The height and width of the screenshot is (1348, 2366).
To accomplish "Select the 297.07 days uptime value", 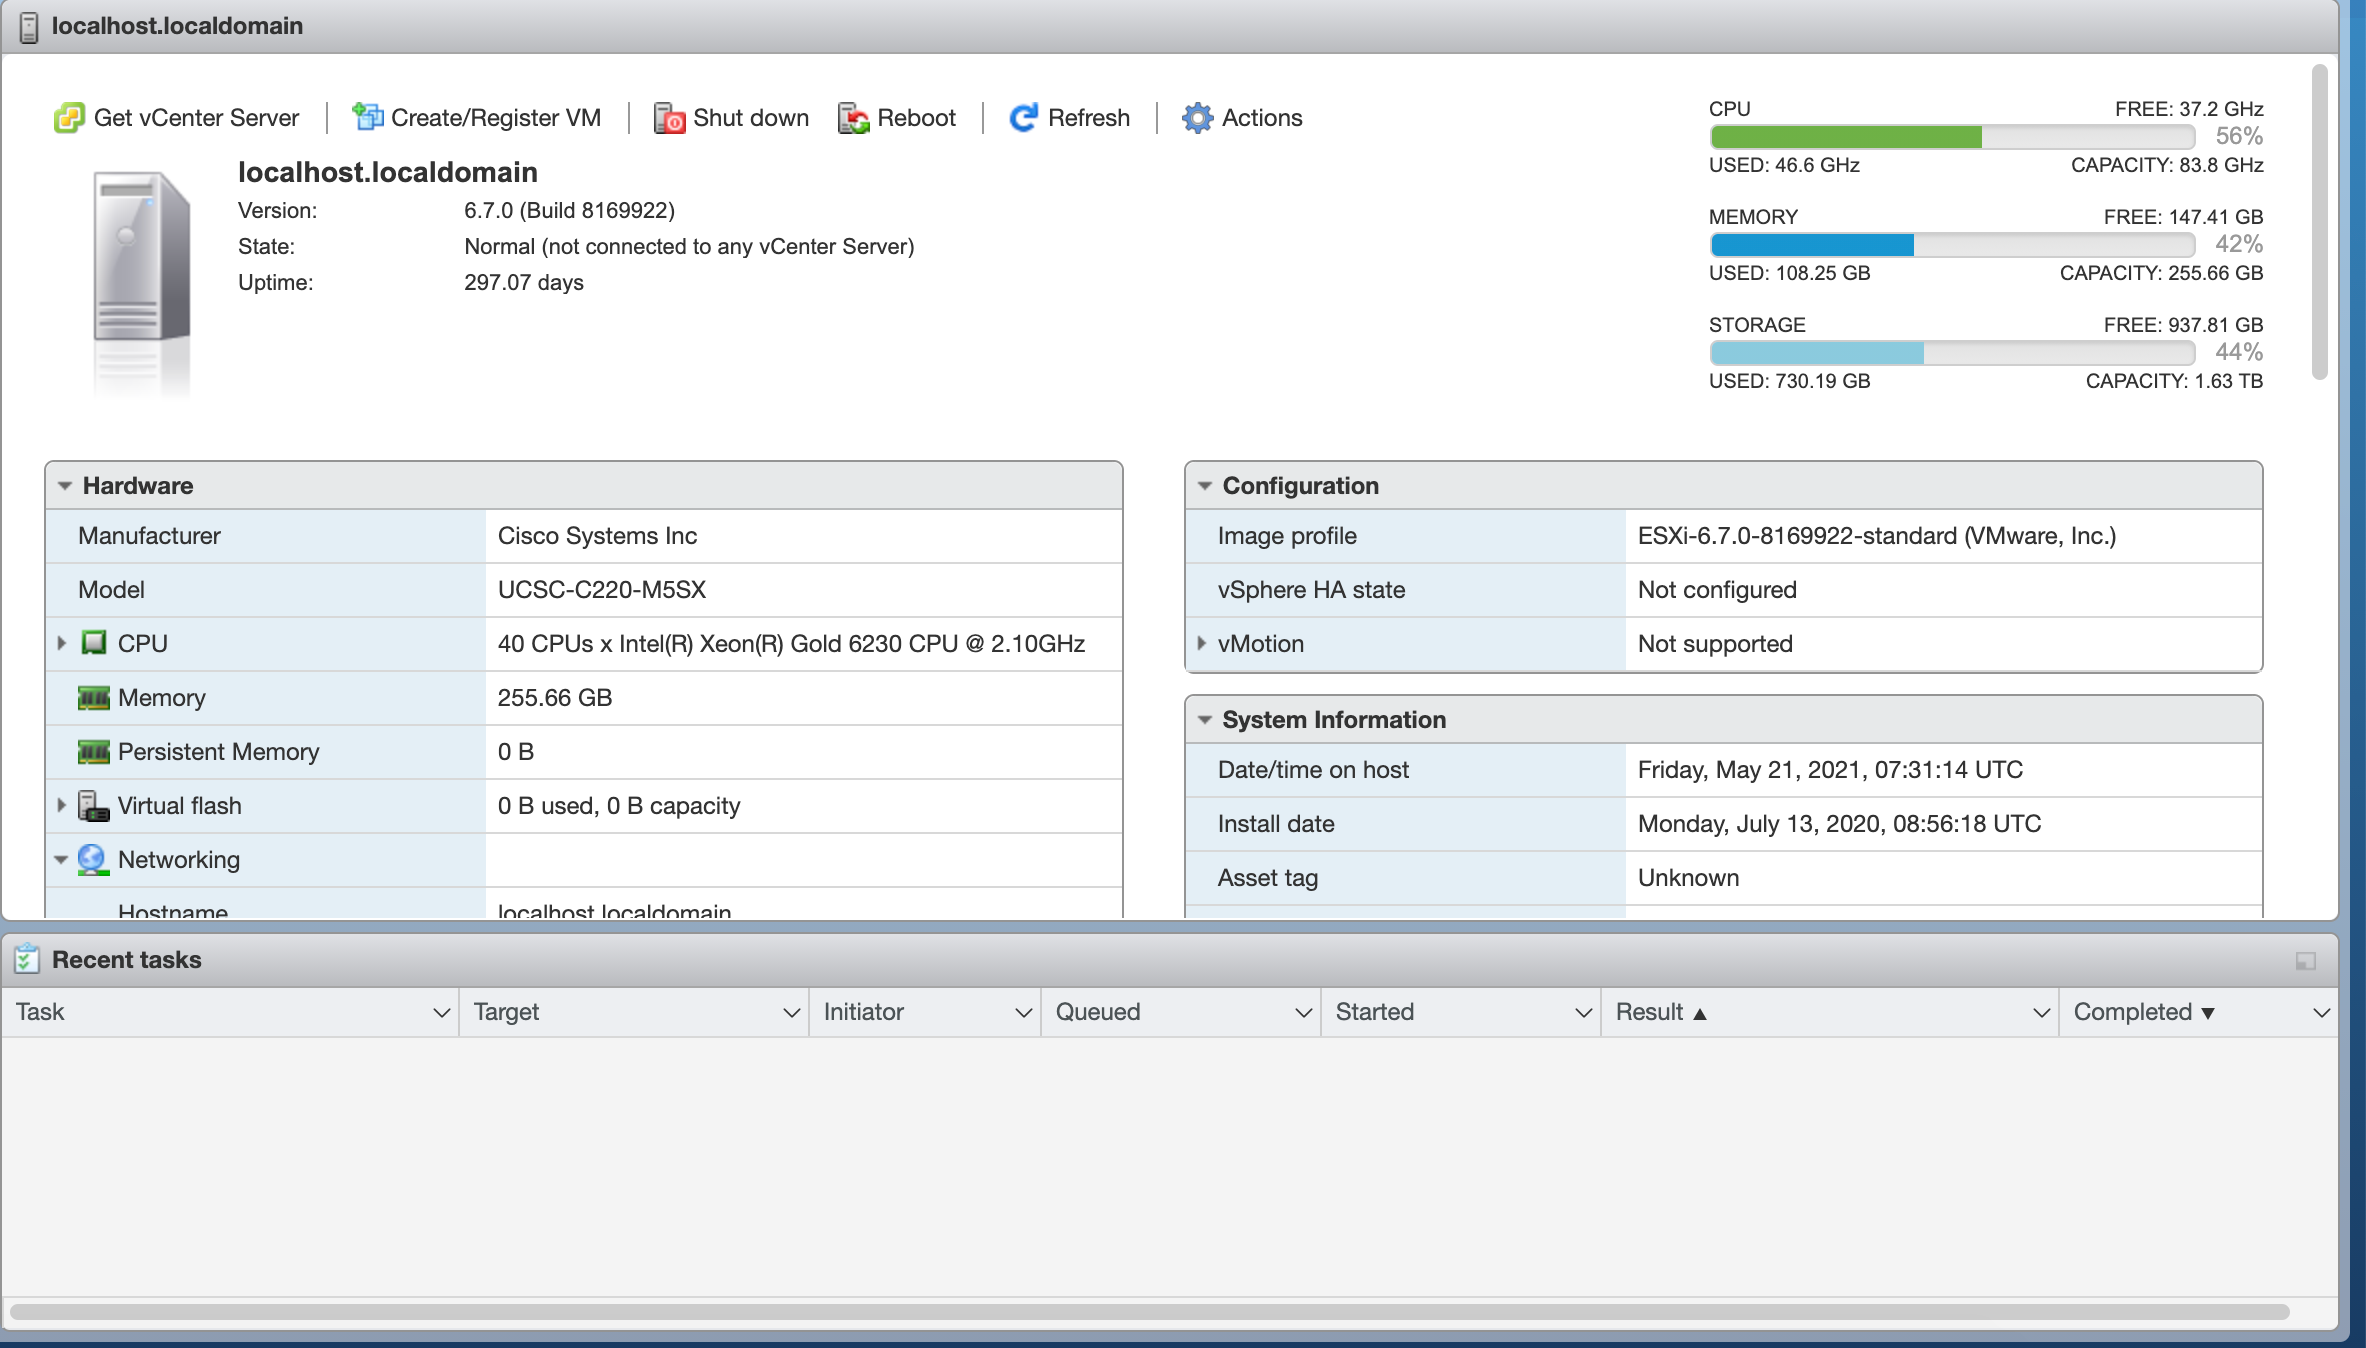I will pos(524,283).
